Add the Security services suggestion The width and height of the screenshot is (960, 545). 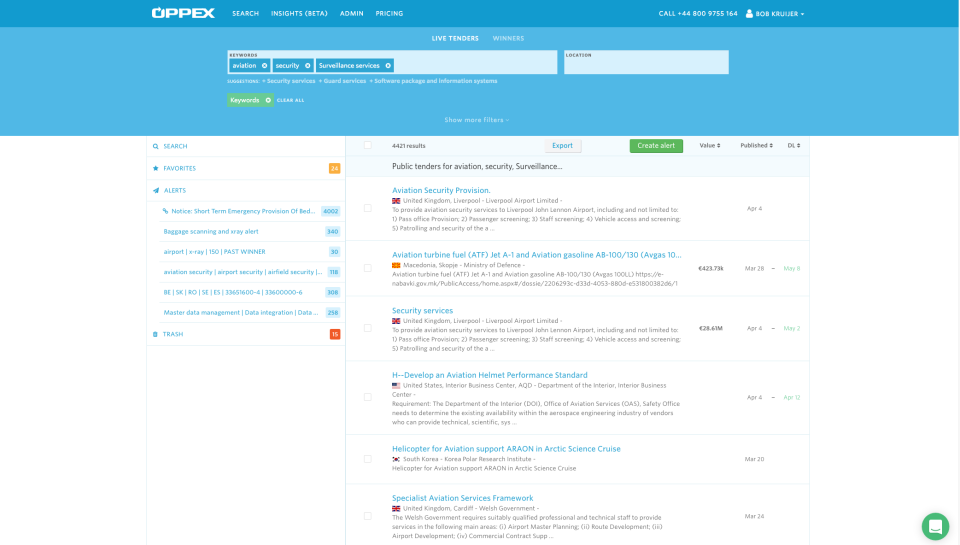pyautogui.click(x=288, y=81)
